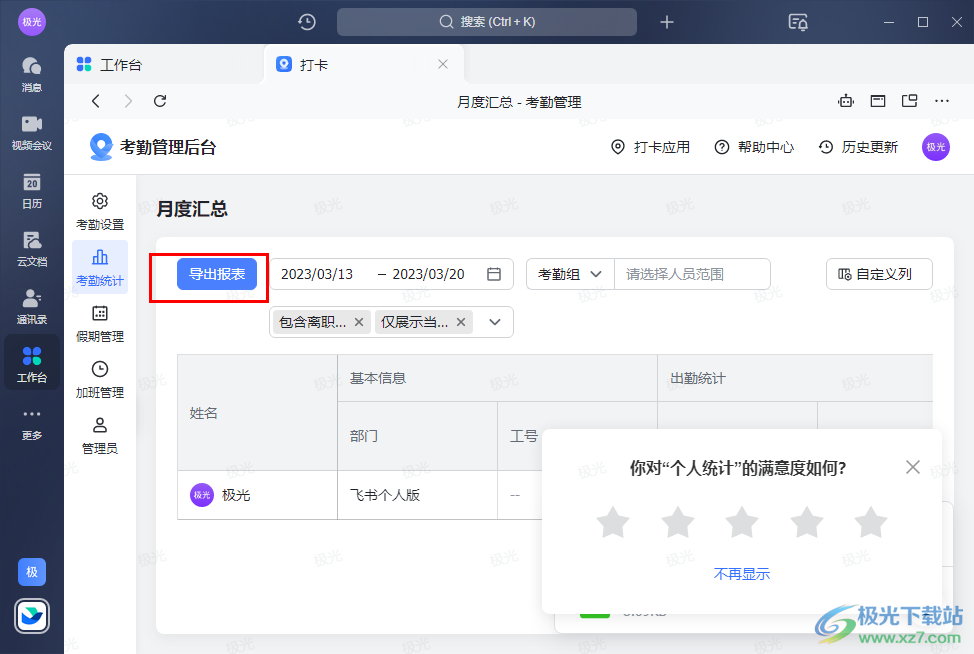
Task: Open Cloud Docs (云文档) in sidebar
Action: pyautogui.click(x=32, y=249)
